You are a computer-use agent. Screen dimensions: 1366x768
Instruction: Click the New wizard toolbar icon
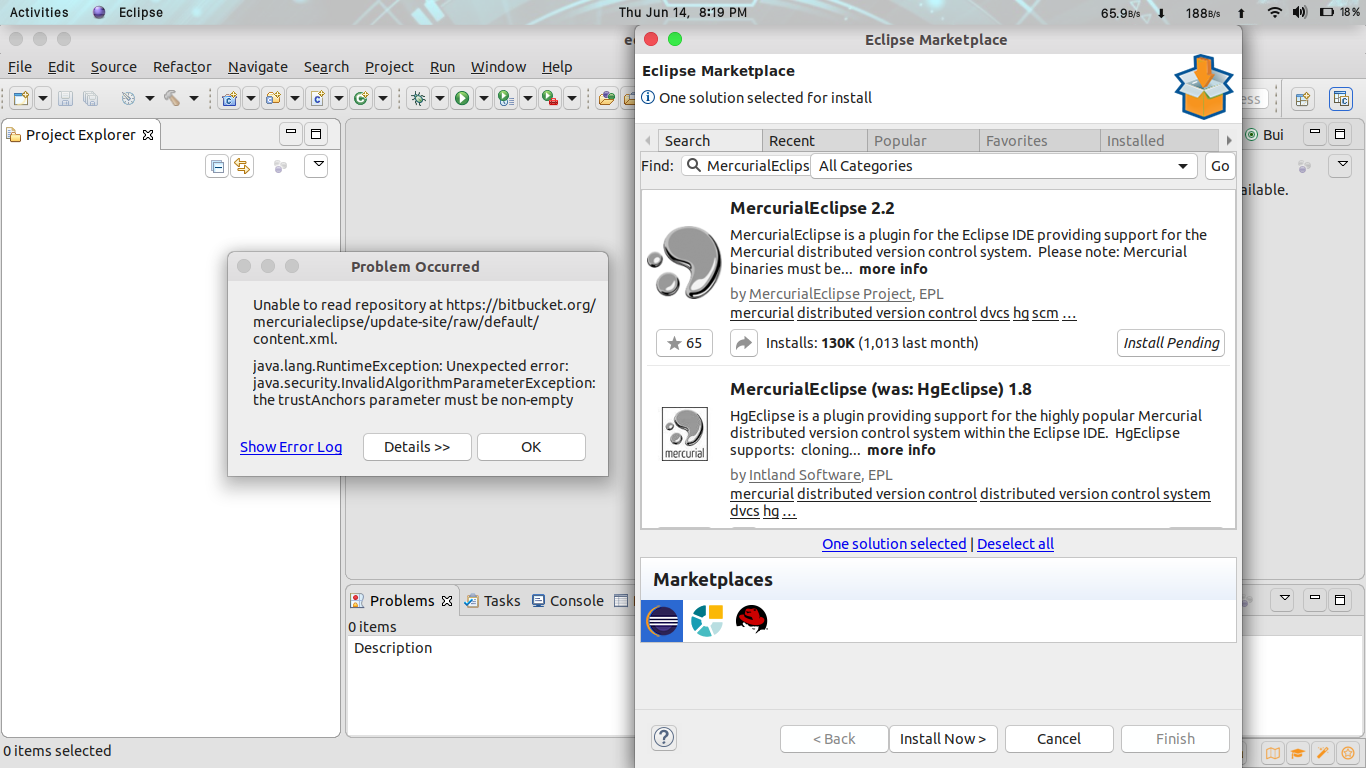pyautogui.click(x=21, y=98)
